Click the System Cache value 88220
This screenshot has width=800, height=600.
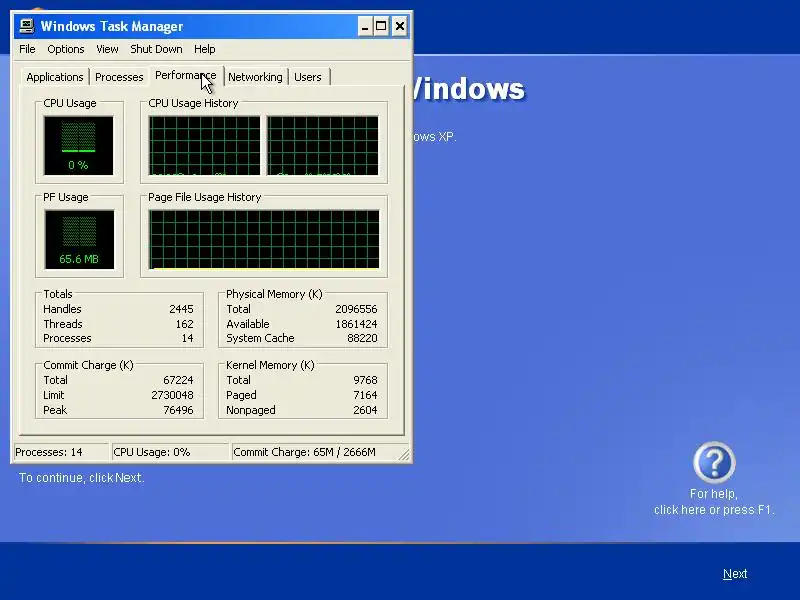click(362, 338)
